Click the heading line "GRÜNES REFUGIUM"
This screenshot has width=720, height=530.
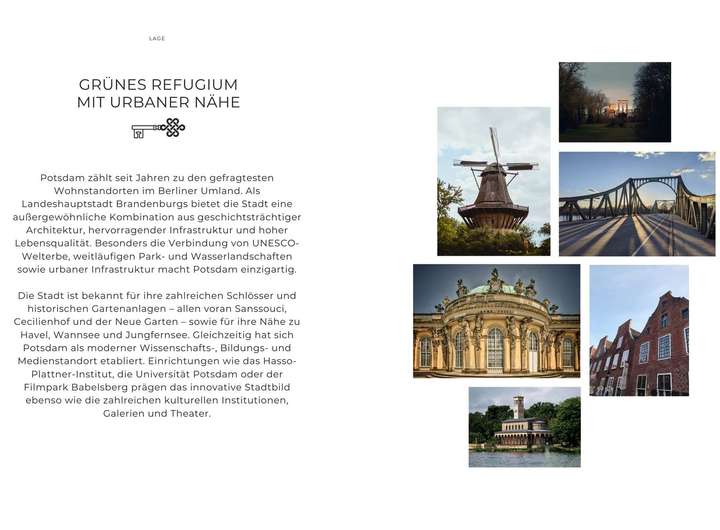pos(158,85)
